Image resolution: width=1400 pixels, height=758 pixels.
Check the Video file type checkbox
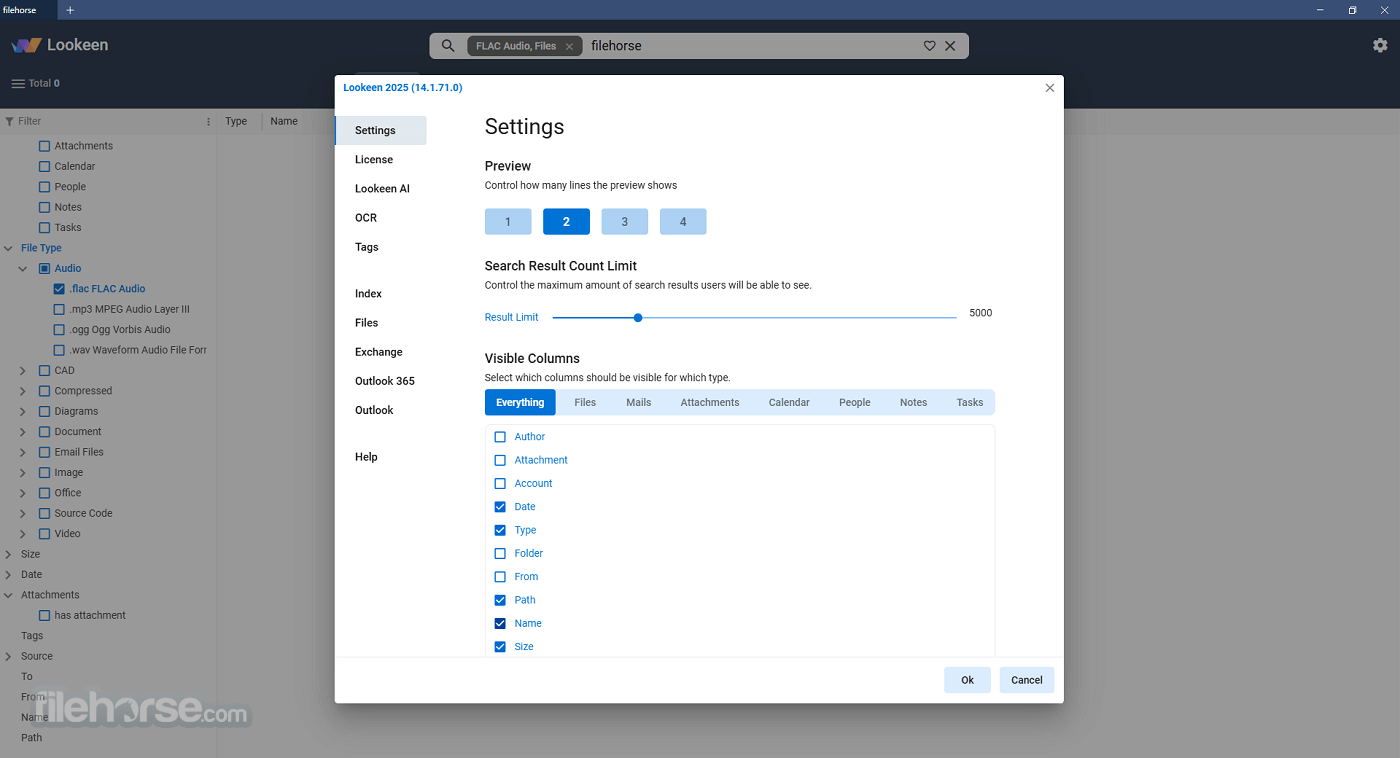pyautogui.click(x=44, y=534)
